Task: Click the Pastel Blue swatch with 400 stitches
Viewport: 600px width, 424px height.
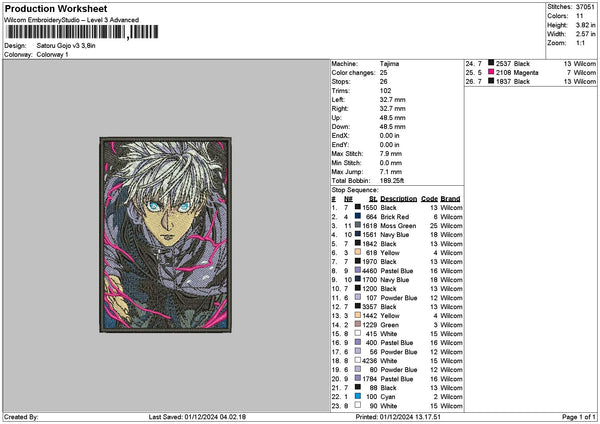Action: point(358,342)
